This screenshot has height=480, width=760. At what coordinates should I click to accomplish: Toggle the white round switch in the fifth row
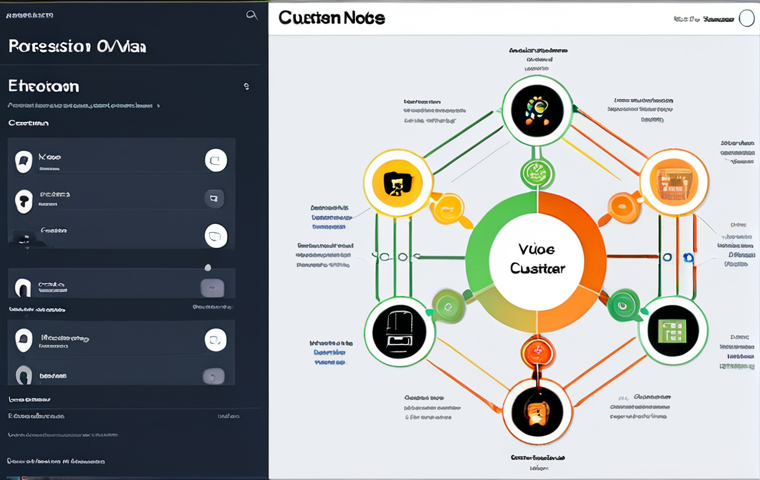[x=216, y=340]
